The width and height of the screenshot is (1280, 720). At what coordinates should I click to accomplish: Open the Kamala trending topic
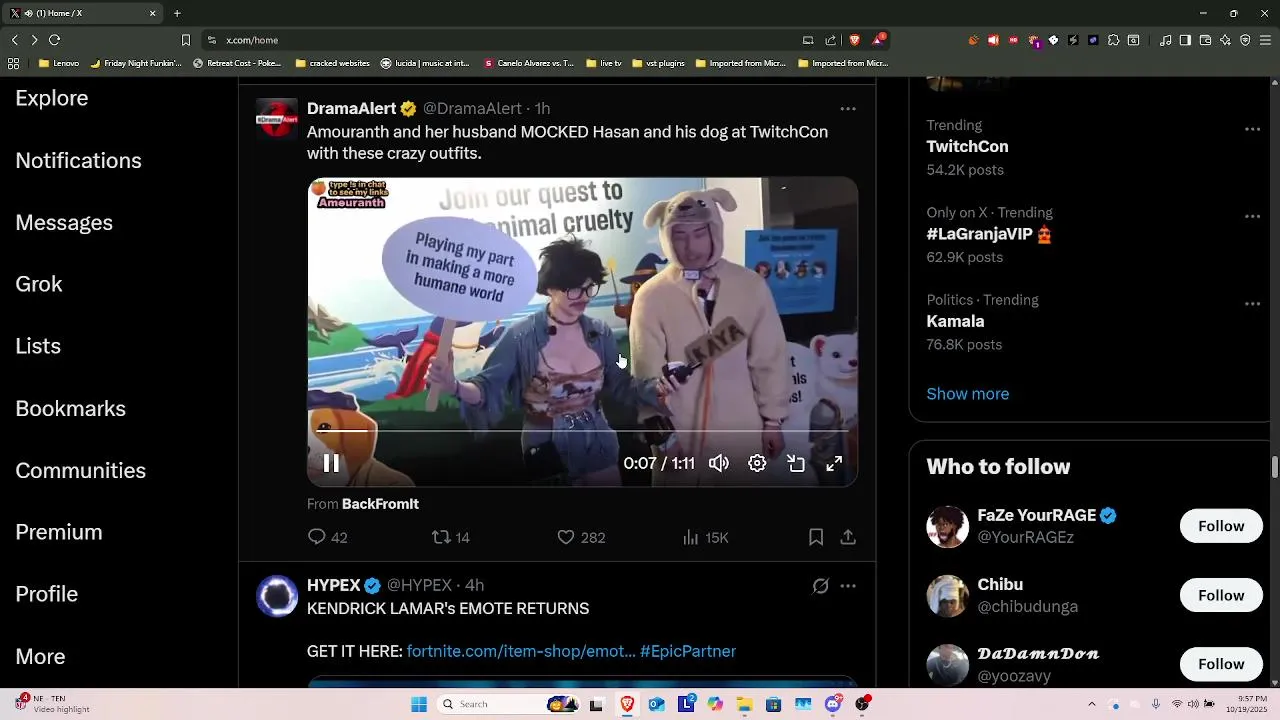coord(955,321)
